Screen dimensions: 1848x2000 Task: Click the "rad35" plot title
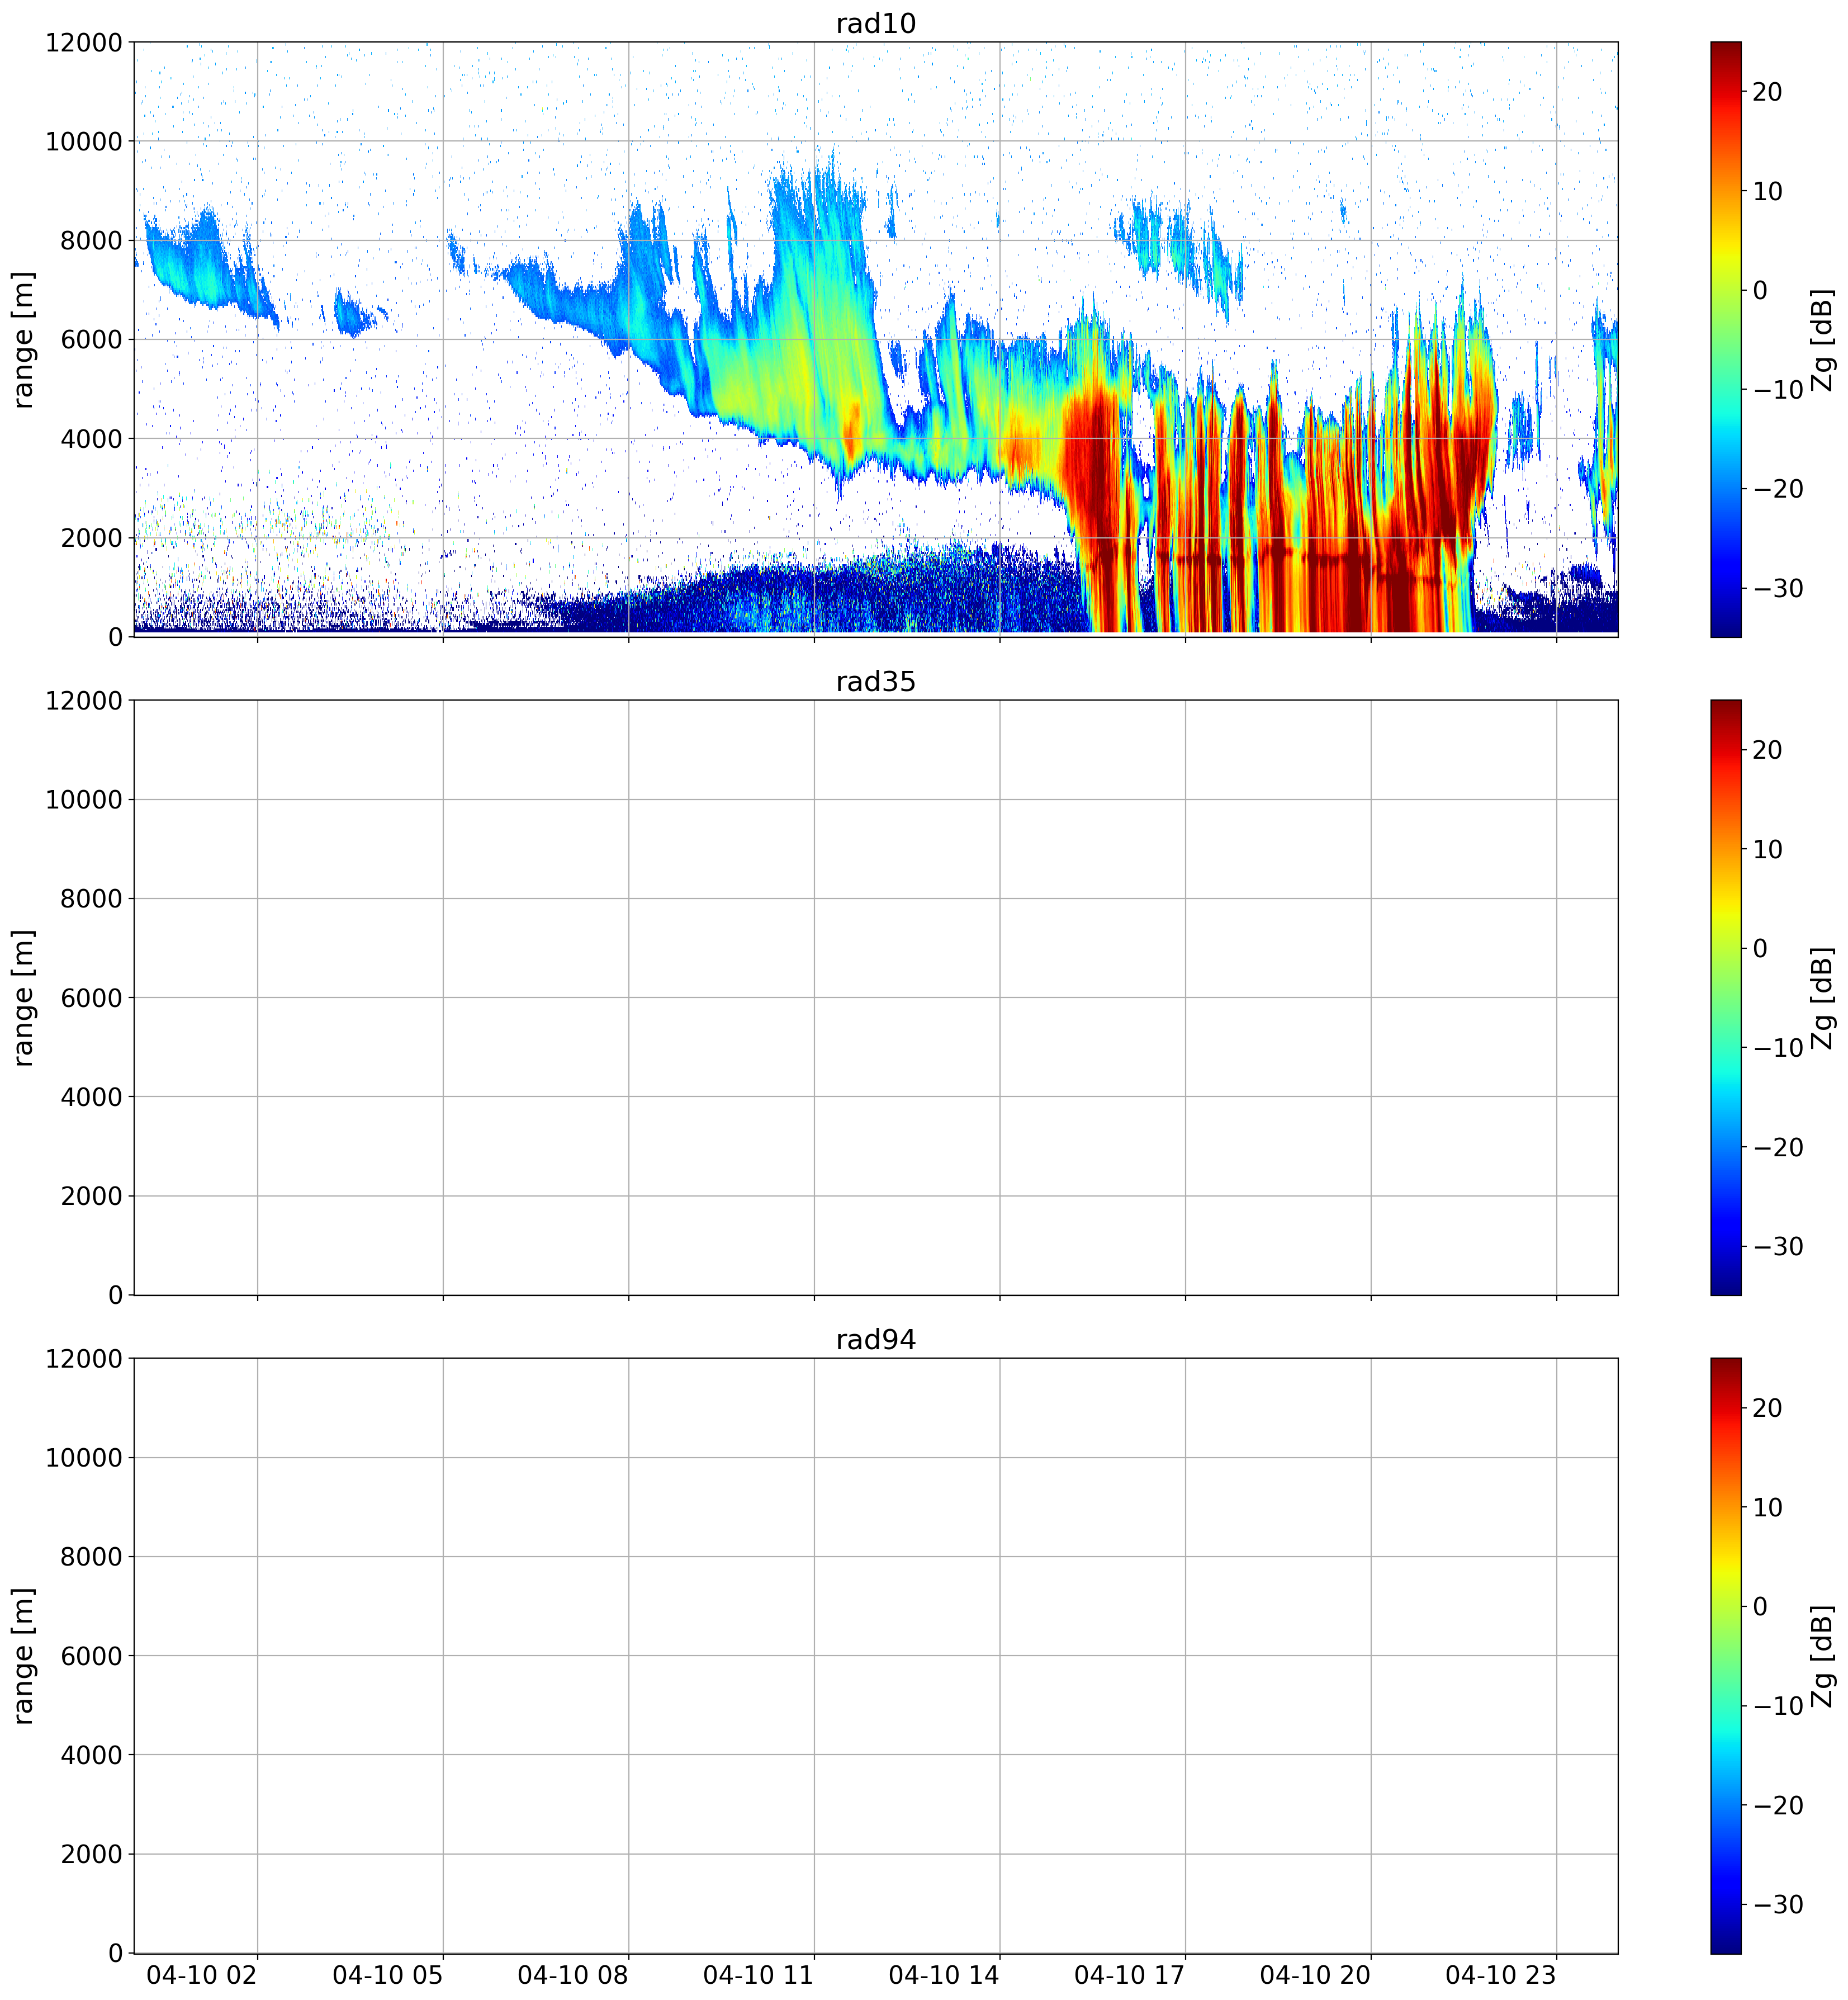click(x=875, y=681)
